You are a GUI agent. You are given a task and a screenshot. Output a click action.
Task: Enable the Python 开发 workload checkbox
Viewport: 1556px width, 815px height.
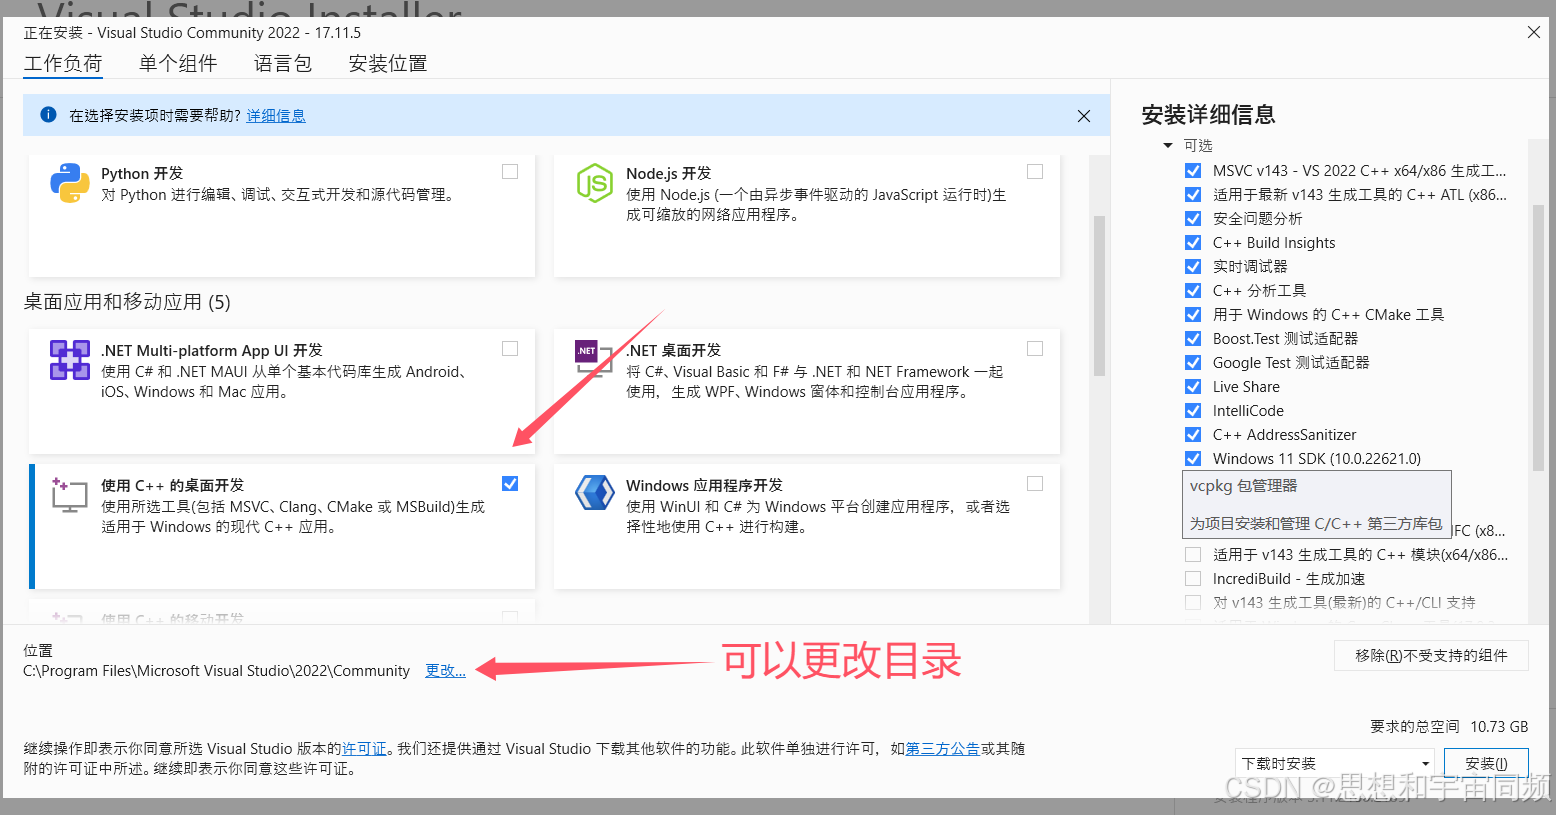pos(510,172)
